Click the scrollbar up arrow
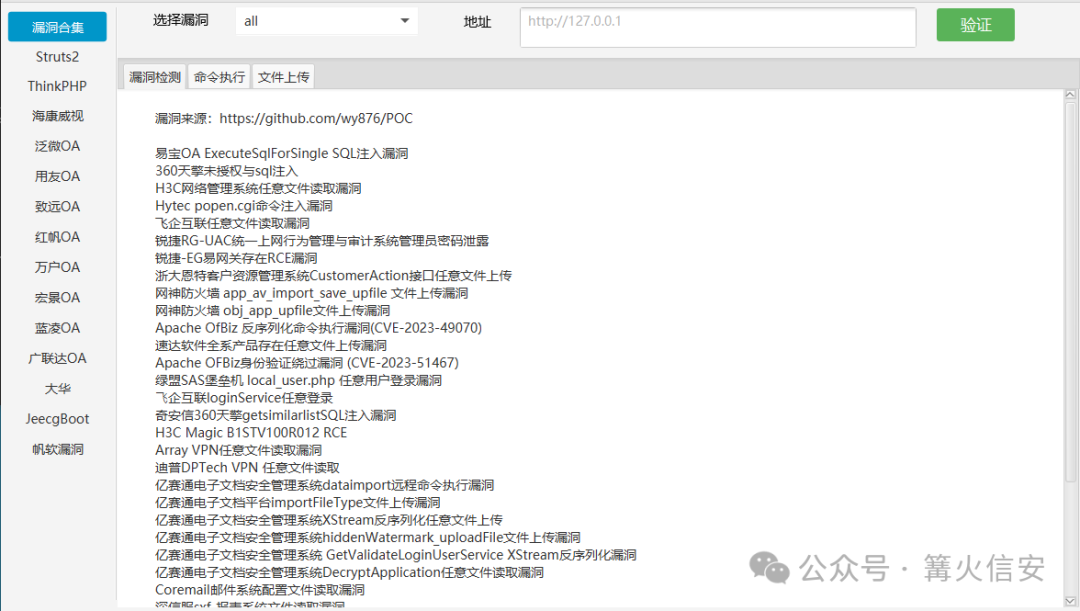1080x611 pixels. click(1070, 94)
